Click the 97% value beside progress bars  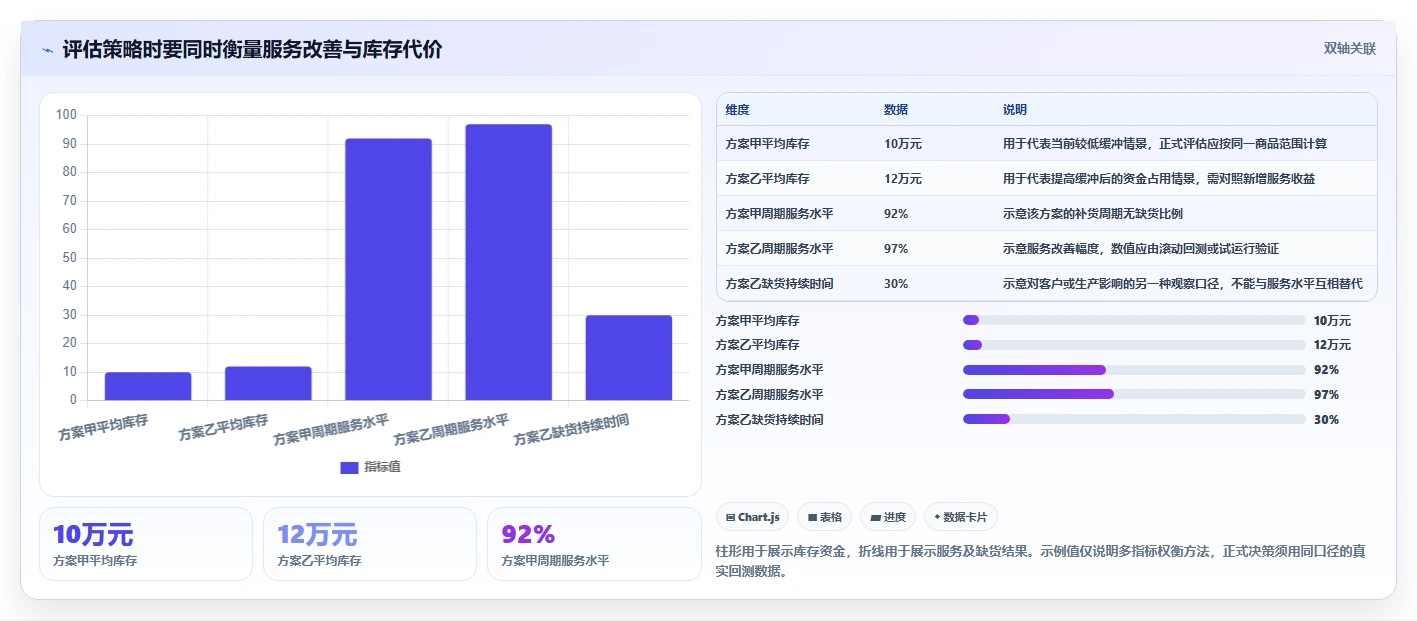(1326, 395)
